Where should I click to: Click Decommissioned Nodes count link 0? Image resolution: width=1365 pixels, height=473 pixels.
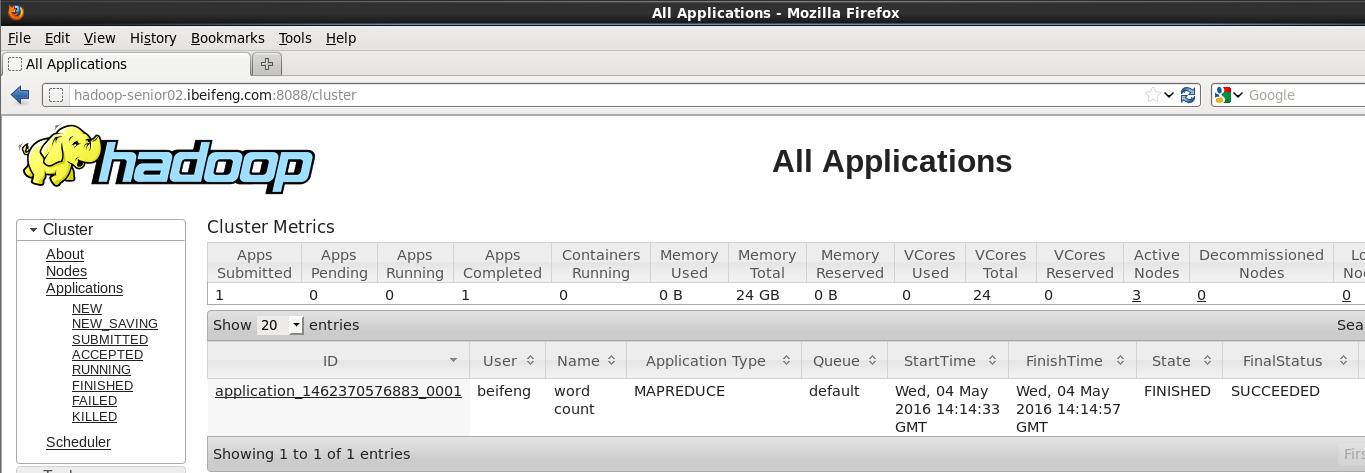tap(1201, 295)
